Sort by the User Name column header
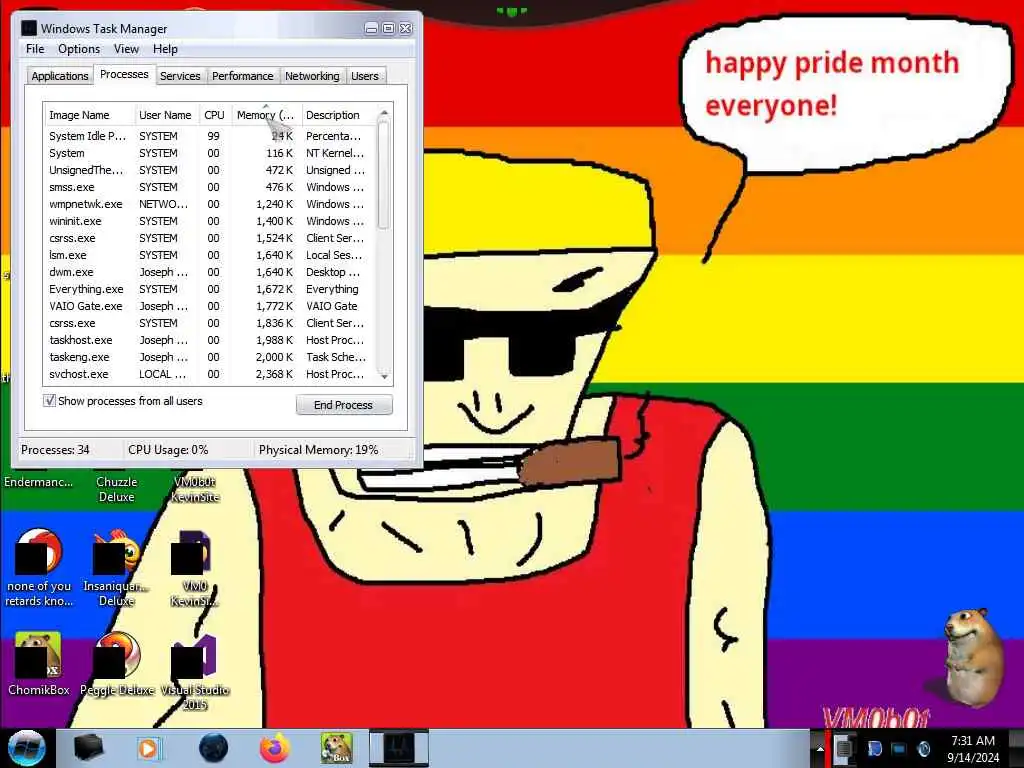This screenshot has width=1024, height=768. tap(166, 115)
